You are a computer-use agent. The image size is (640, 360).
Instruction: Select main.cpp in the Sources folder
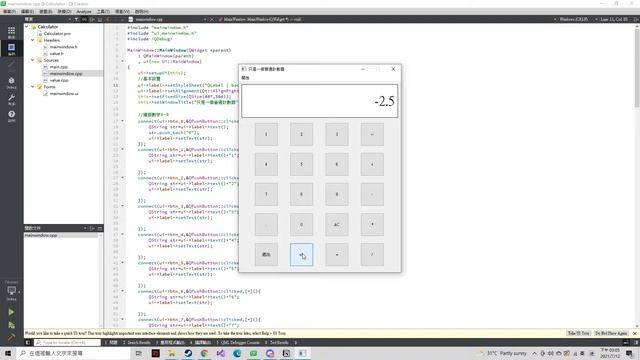[58, 67]
